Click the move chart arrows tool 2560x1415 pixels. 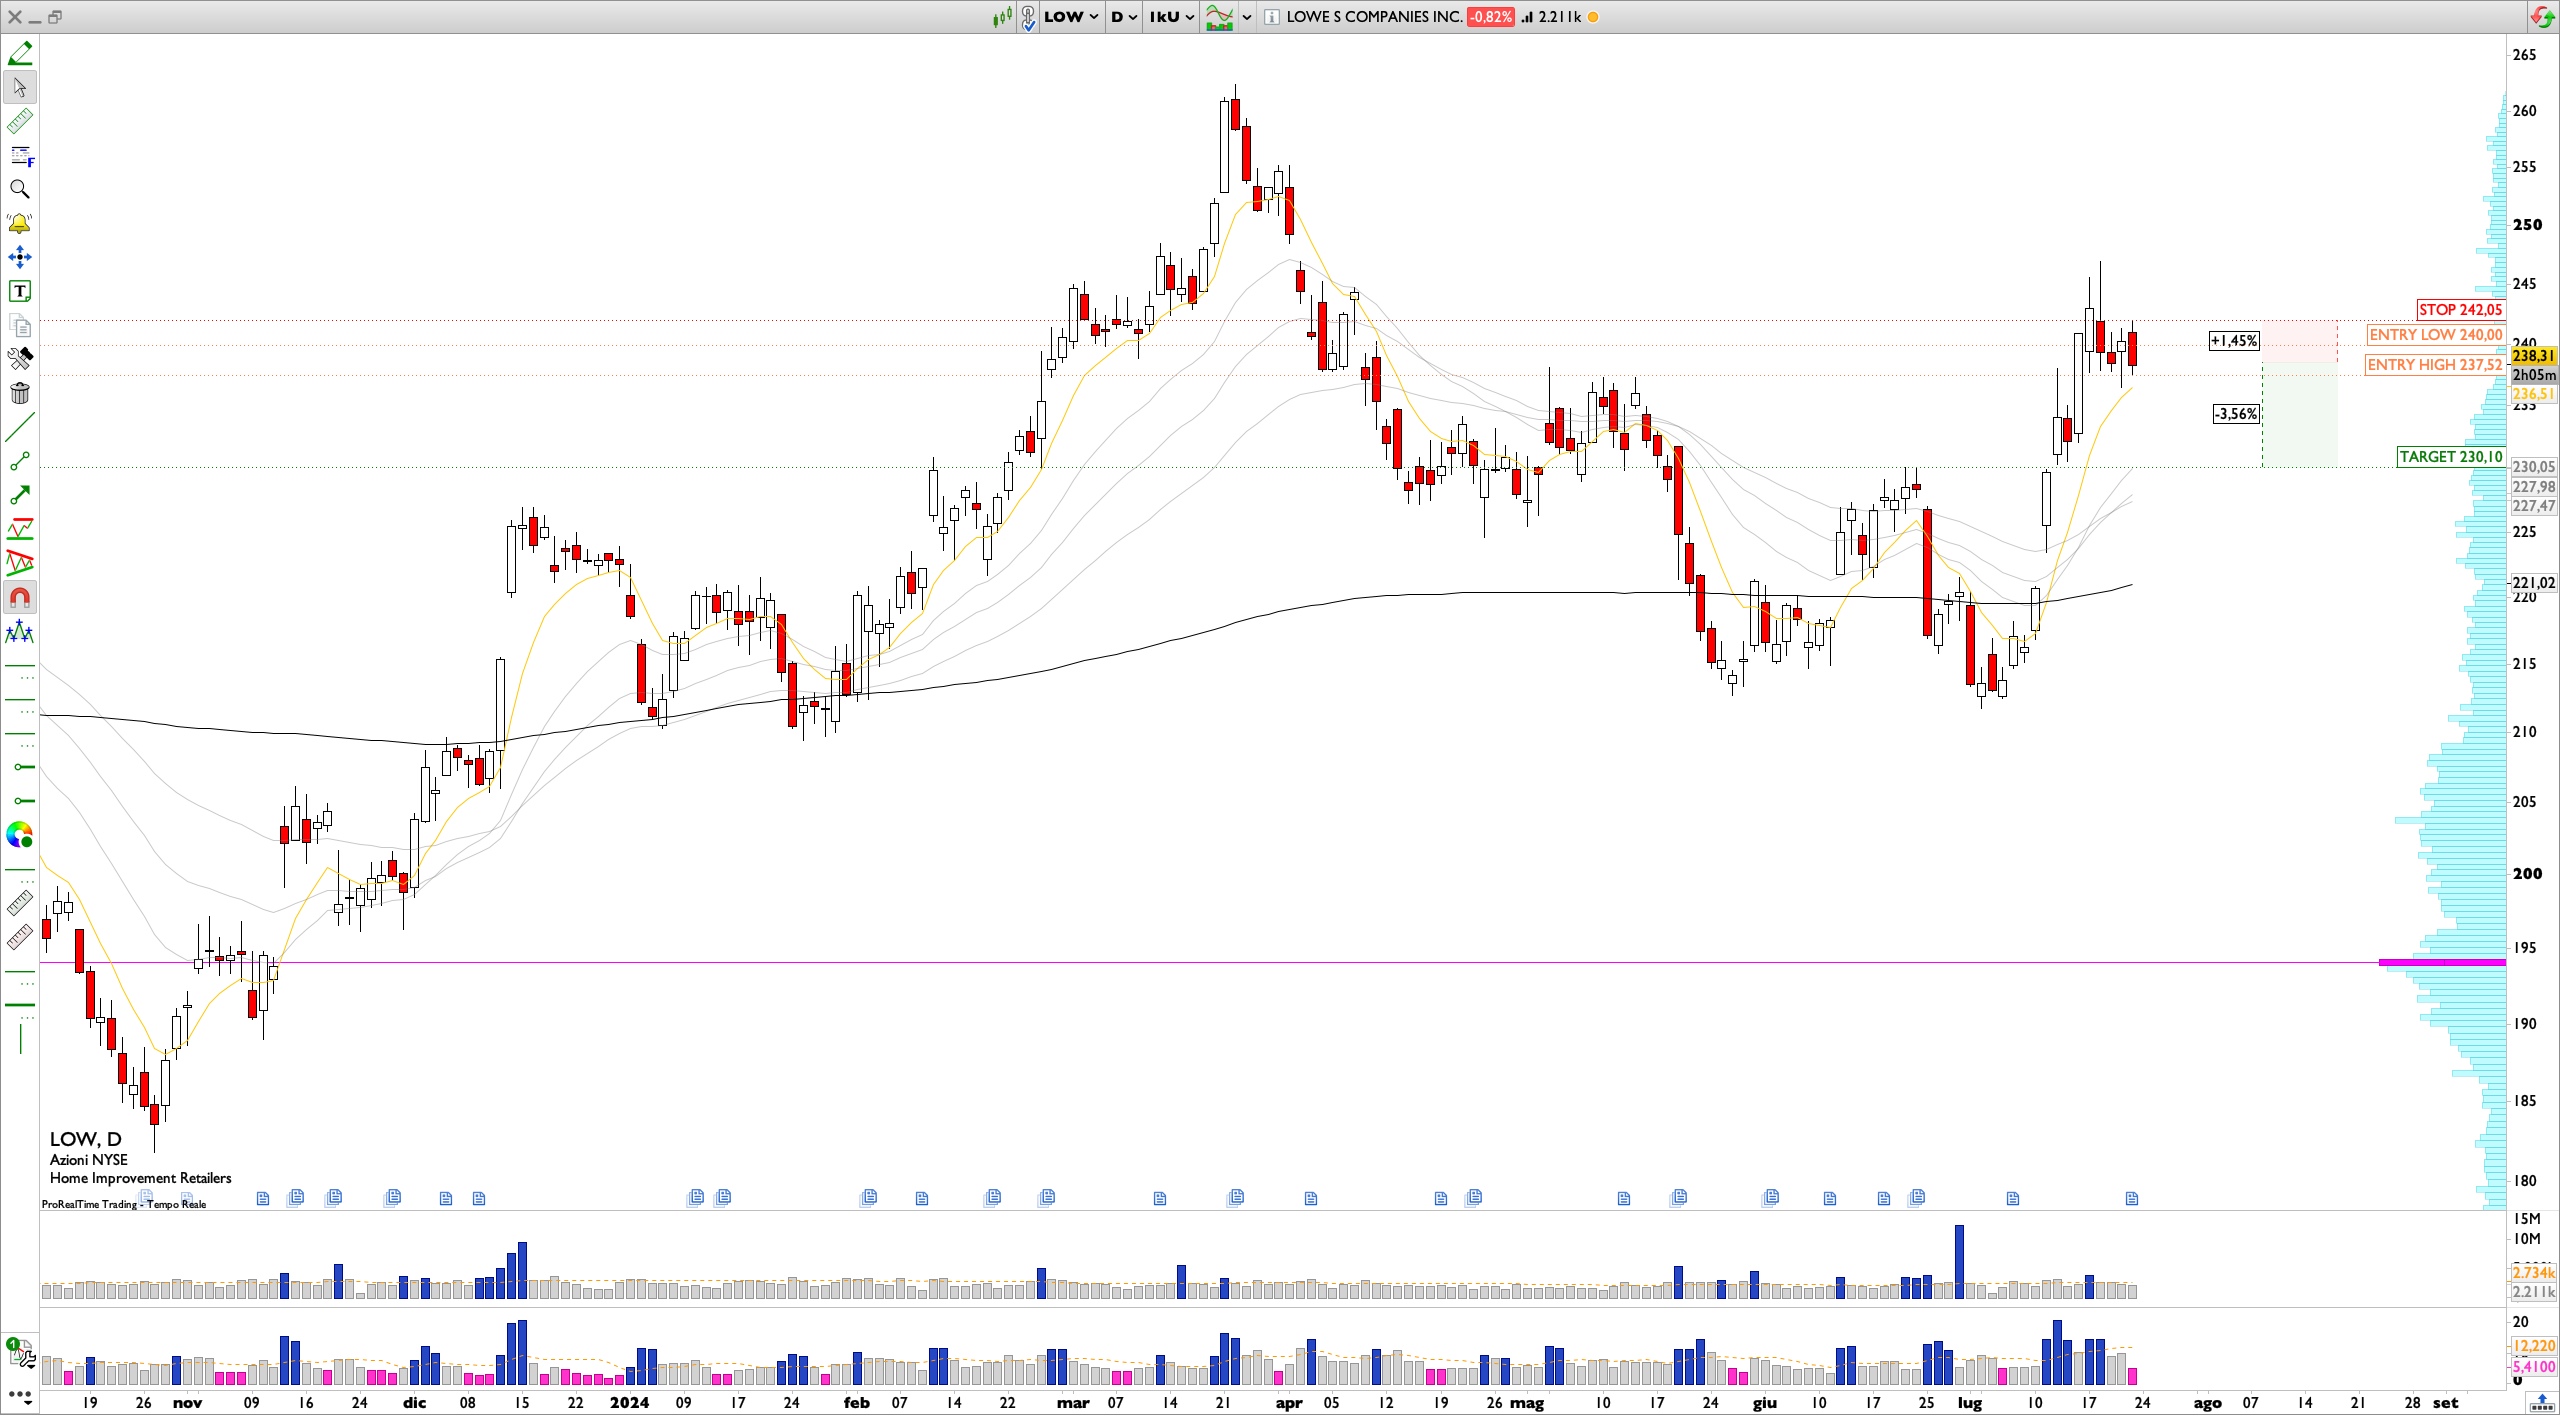(x=20, y=257)
